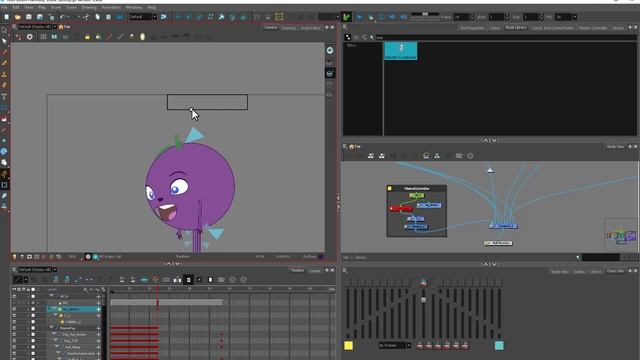
Task: Click the New scene icon in top toolbar
Action: 7,17
